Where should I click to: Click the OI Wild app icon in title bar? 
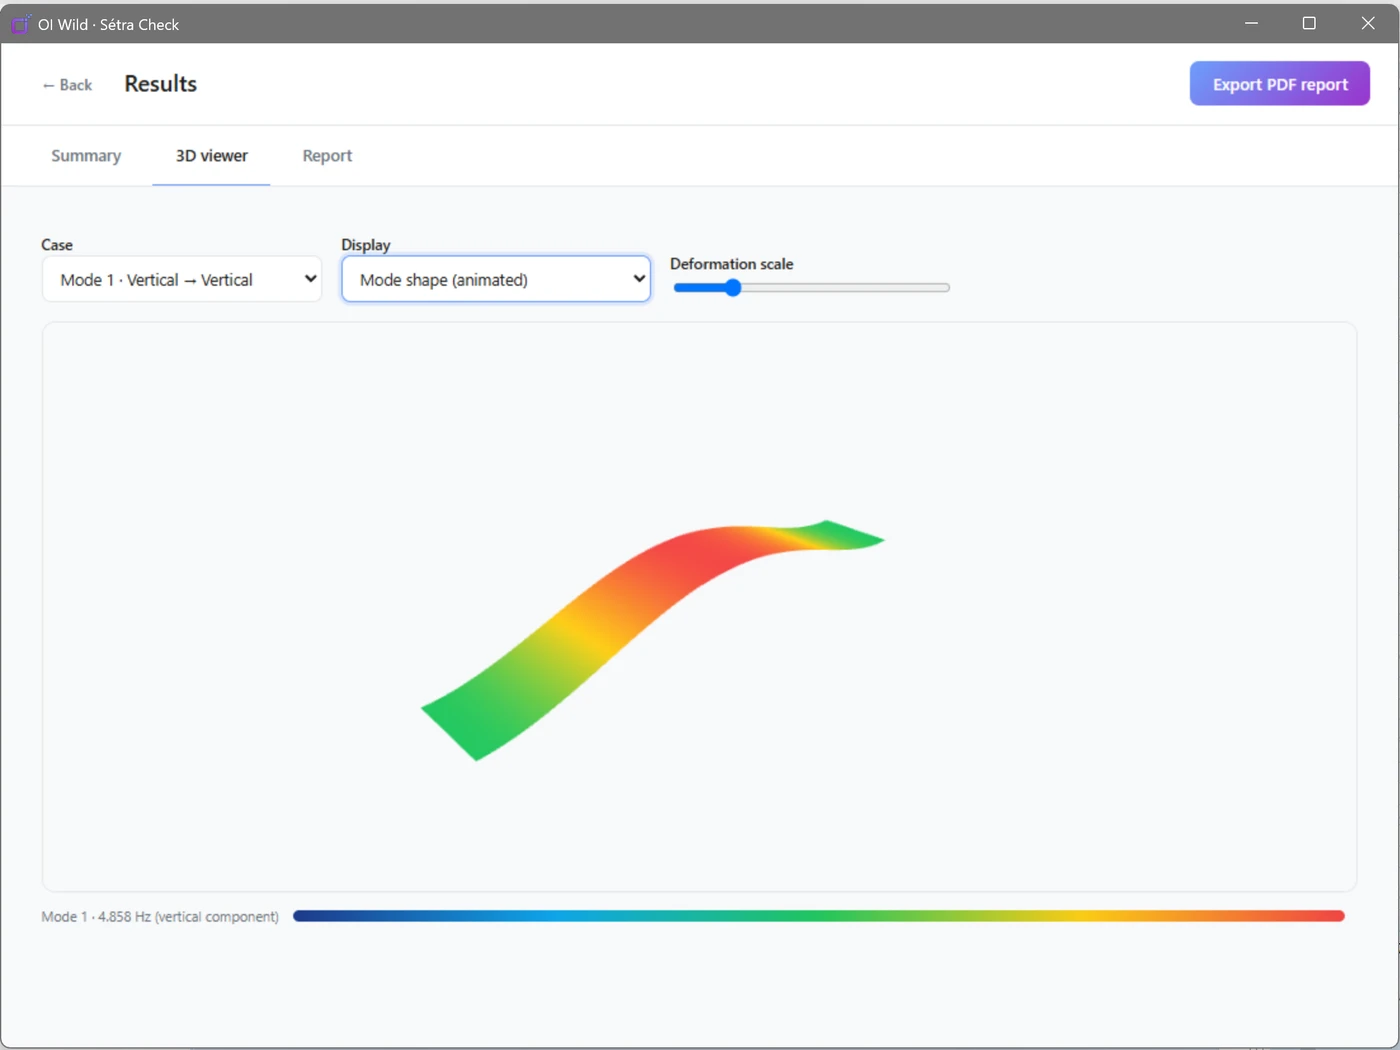tap(20, 24)
